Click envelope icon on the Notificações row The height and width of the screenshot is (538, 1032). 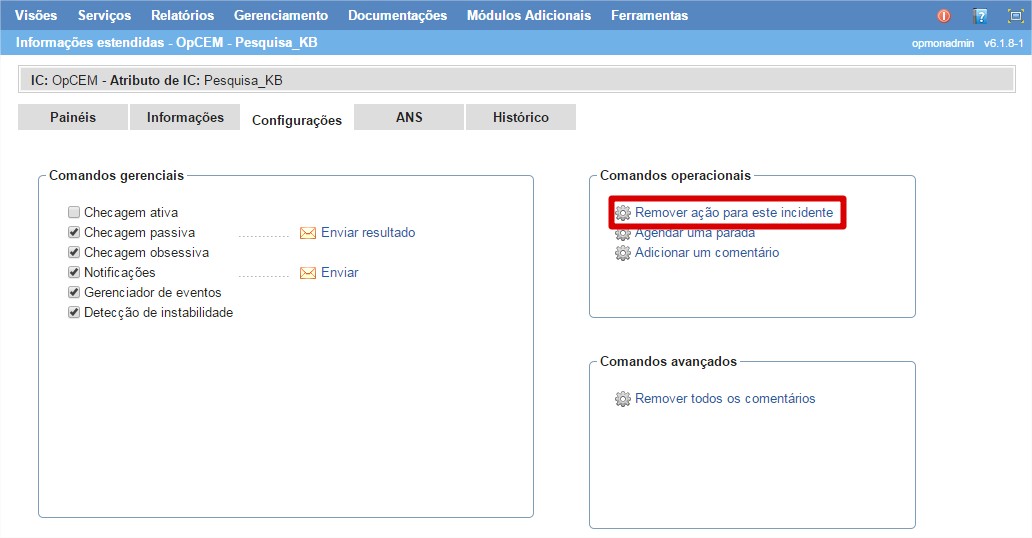308,273
